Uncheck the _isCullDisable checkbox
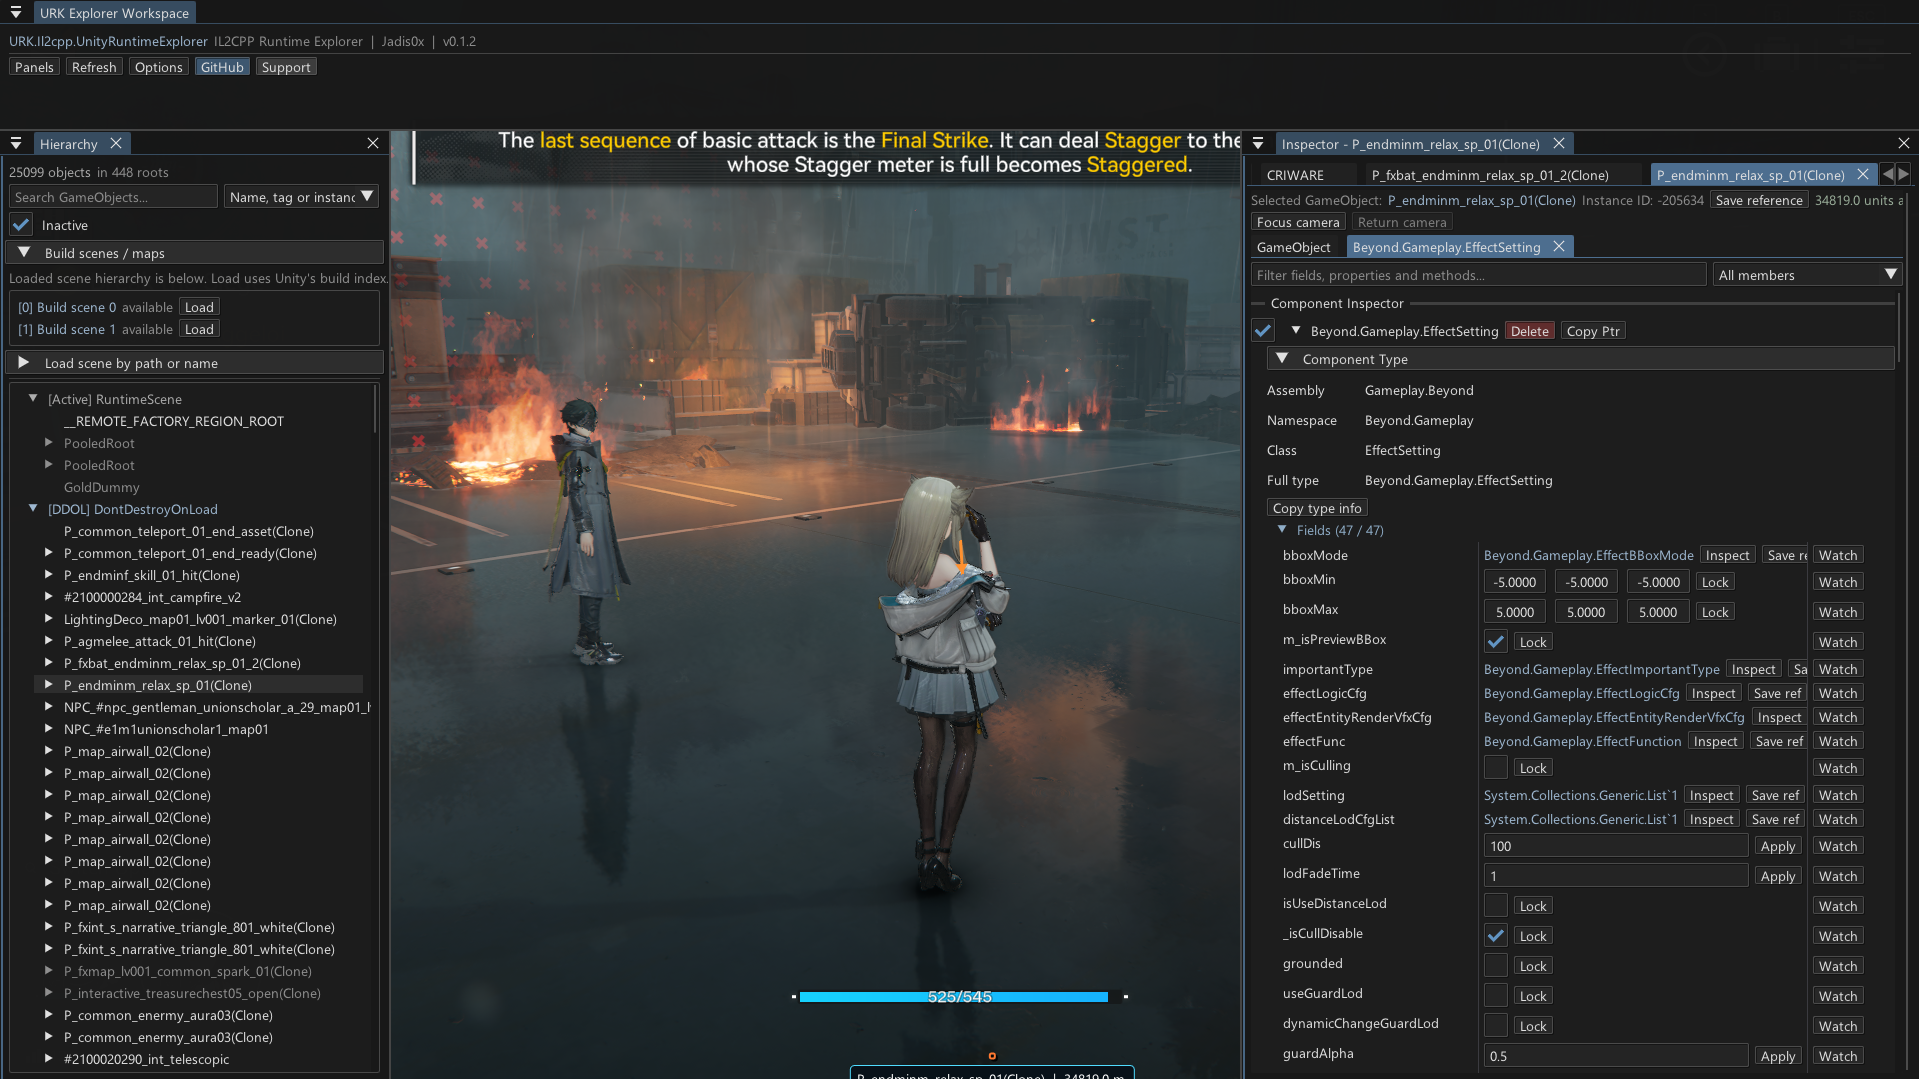The image size is (1919, 1079). click(1496, 935)
